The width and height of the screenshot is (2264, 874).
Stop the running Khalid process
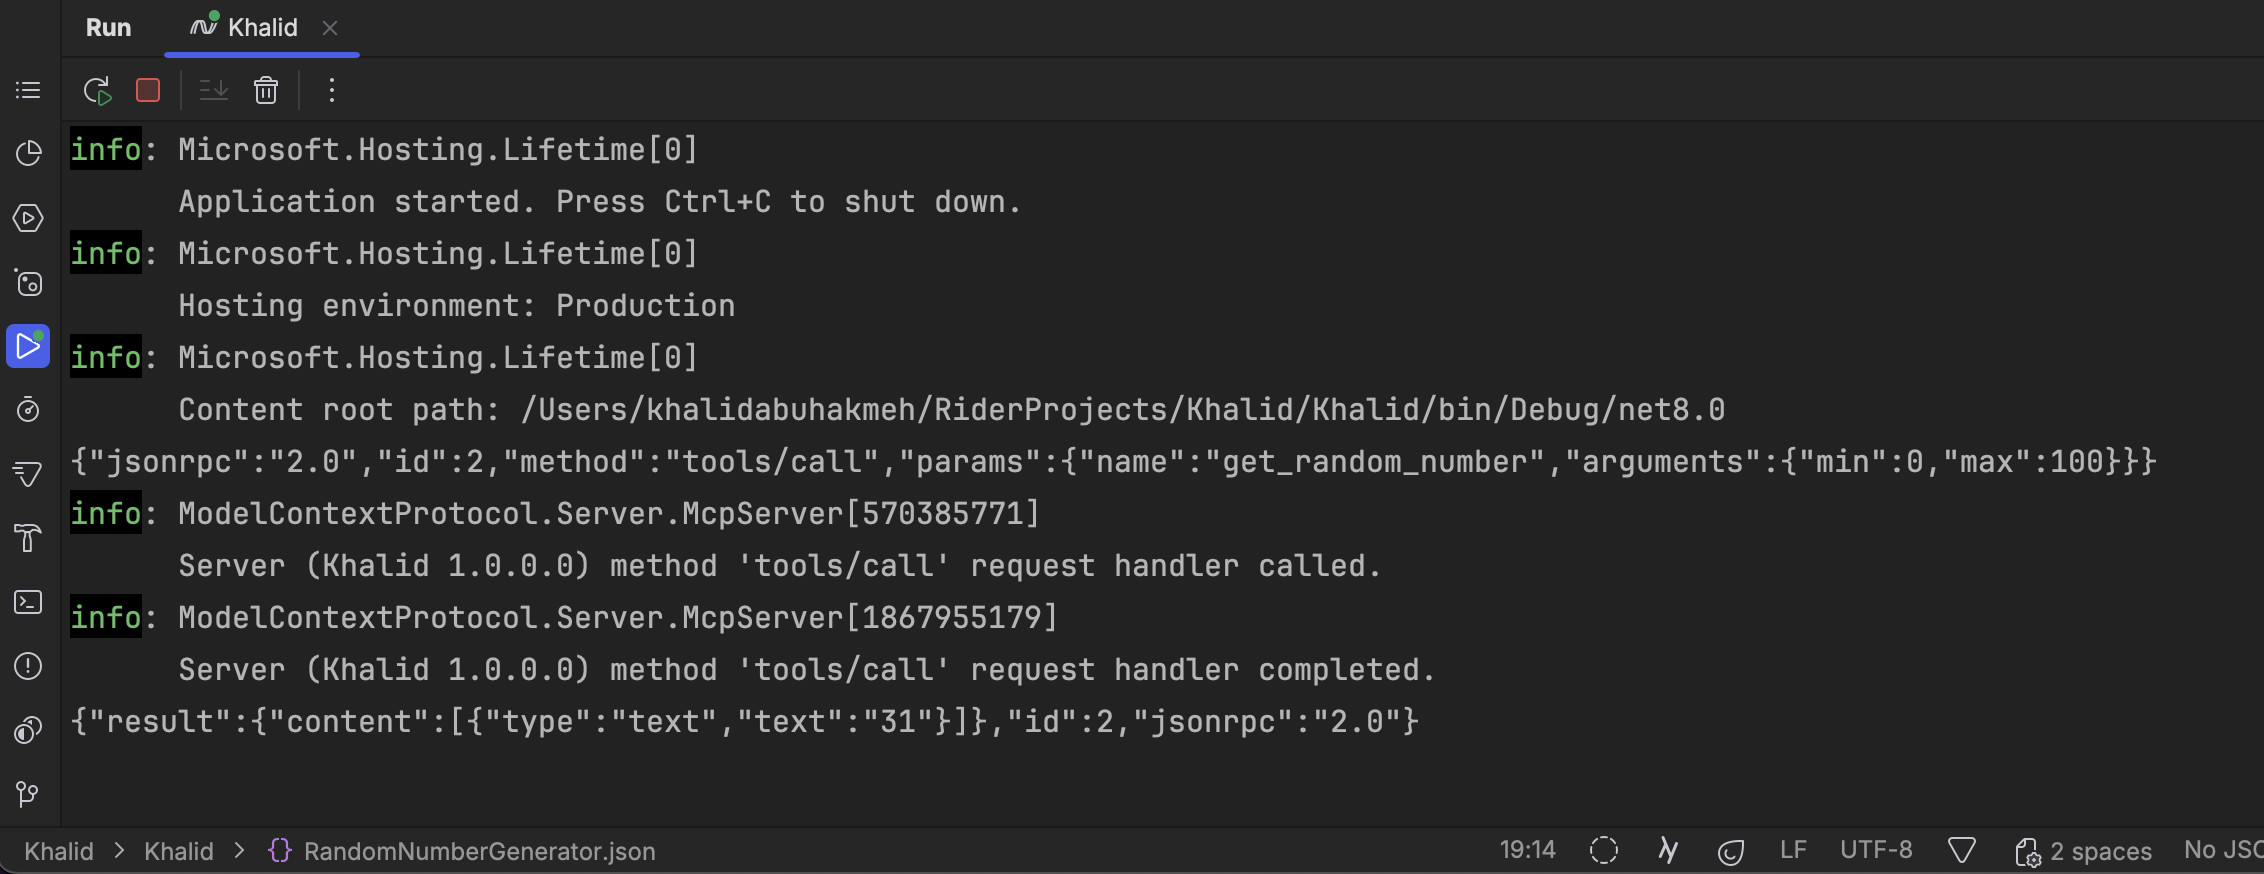(148, 91)
